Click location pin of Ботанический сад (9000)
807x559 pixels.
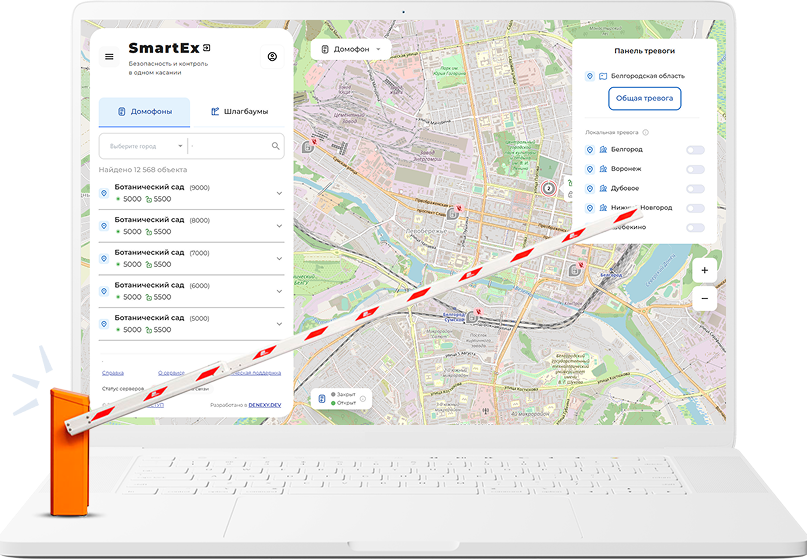point(105,194)
